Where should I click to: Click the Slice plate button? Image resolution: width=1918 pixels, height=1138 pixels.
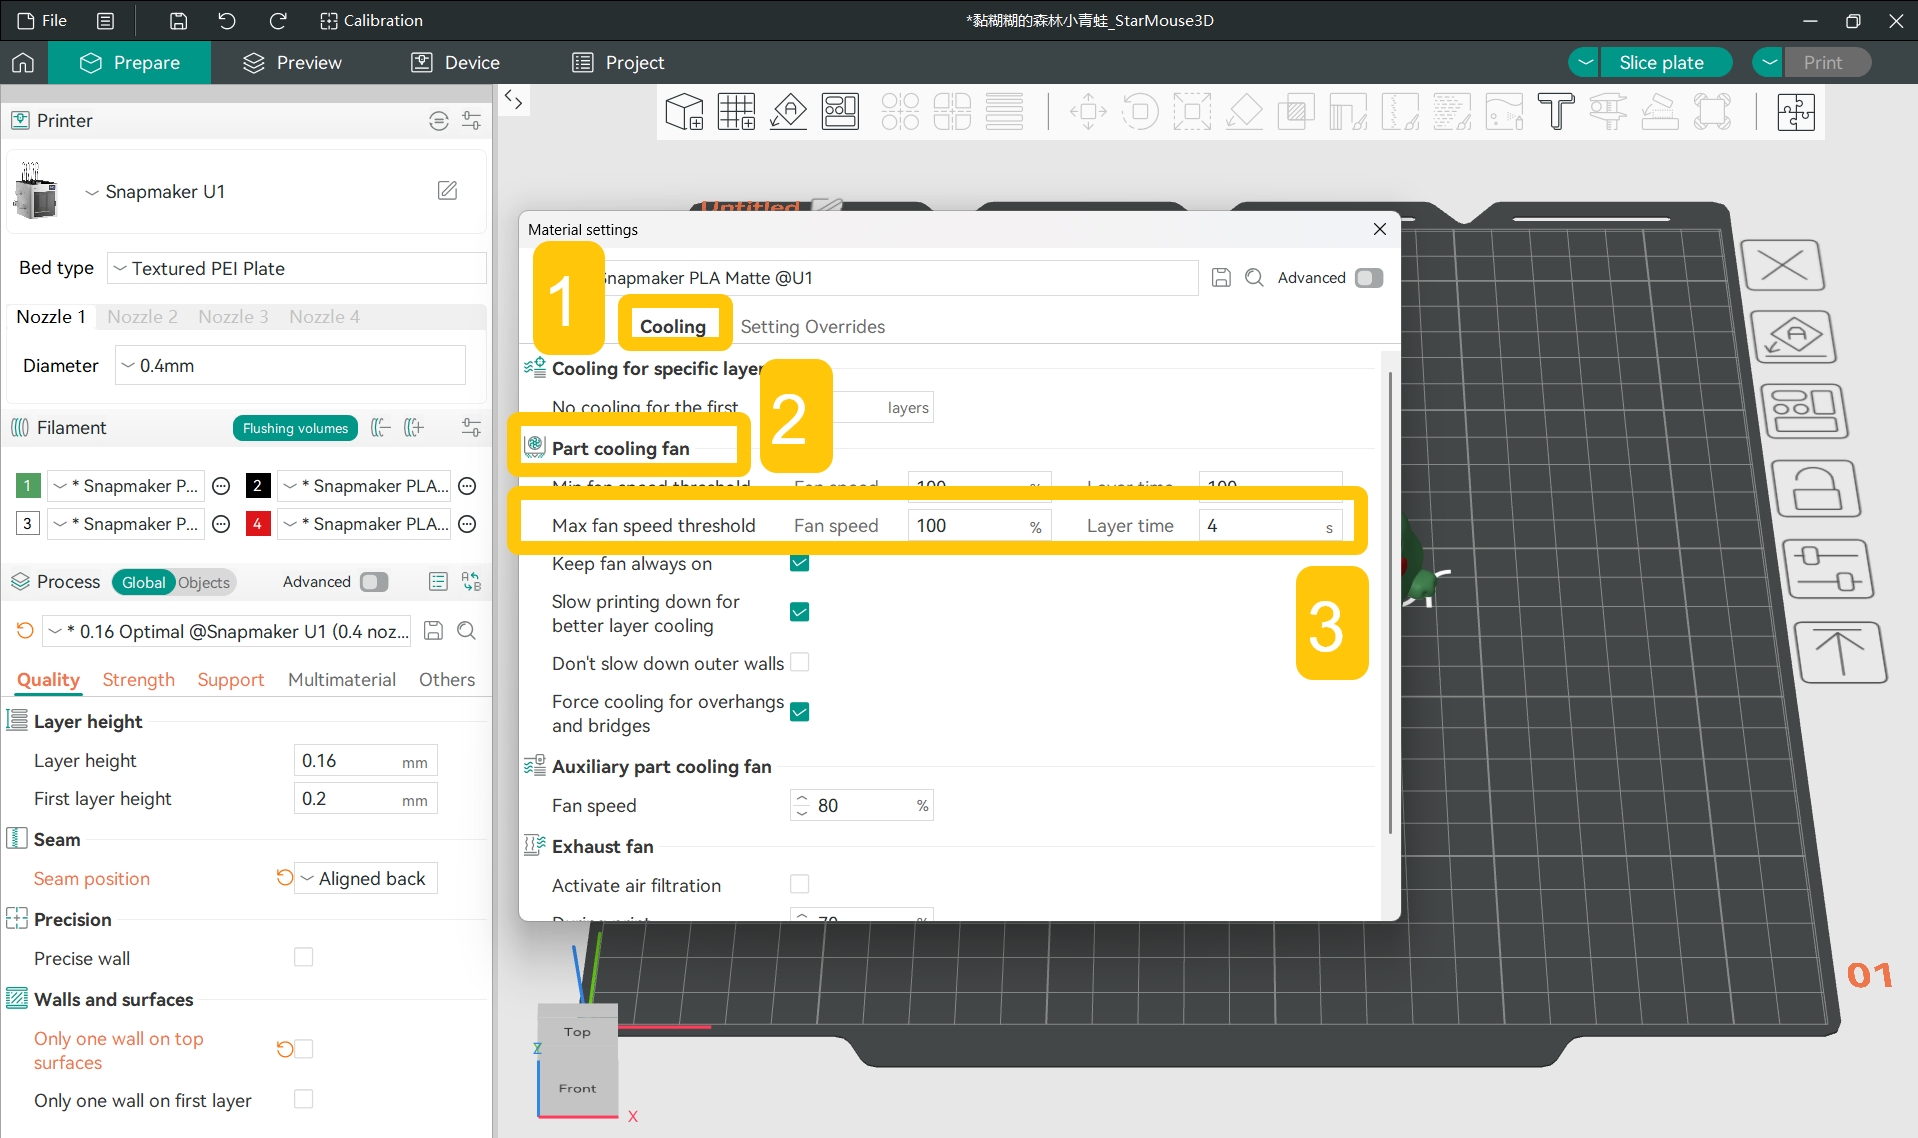[x=1661, y=62]
